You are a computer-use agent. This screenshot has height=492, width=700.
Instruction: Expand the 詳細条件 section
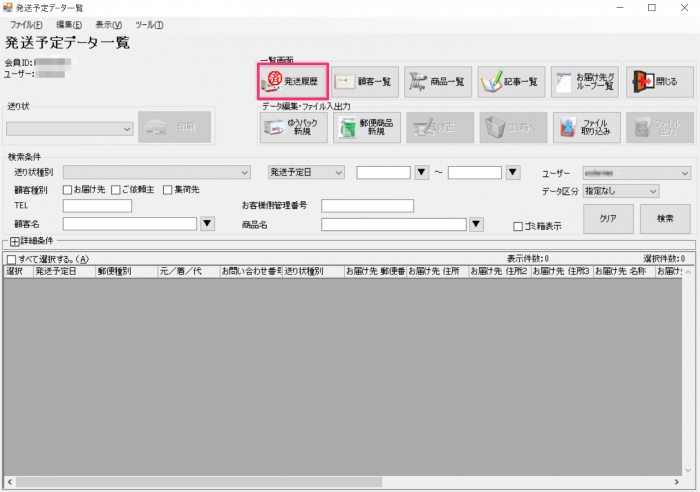pyautogui.click(x=14, y=242)
